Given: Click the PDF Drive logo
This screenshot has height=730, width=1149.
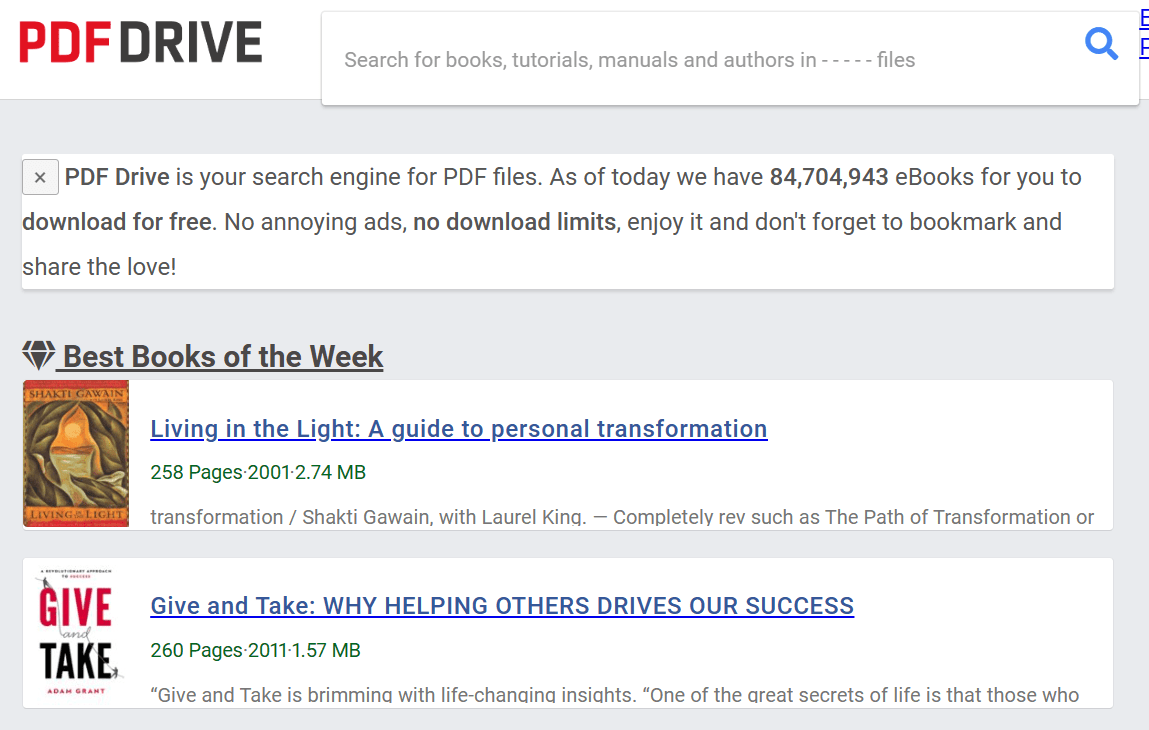Looking at the screenshot, I should pos(141,42).
